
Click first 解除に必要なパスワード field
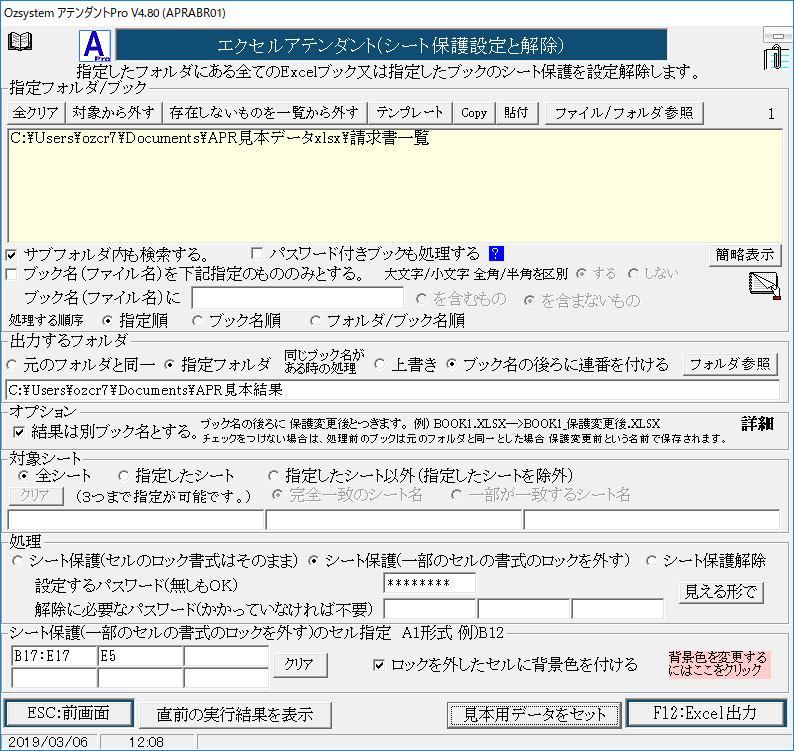click(x=429, y=609)
